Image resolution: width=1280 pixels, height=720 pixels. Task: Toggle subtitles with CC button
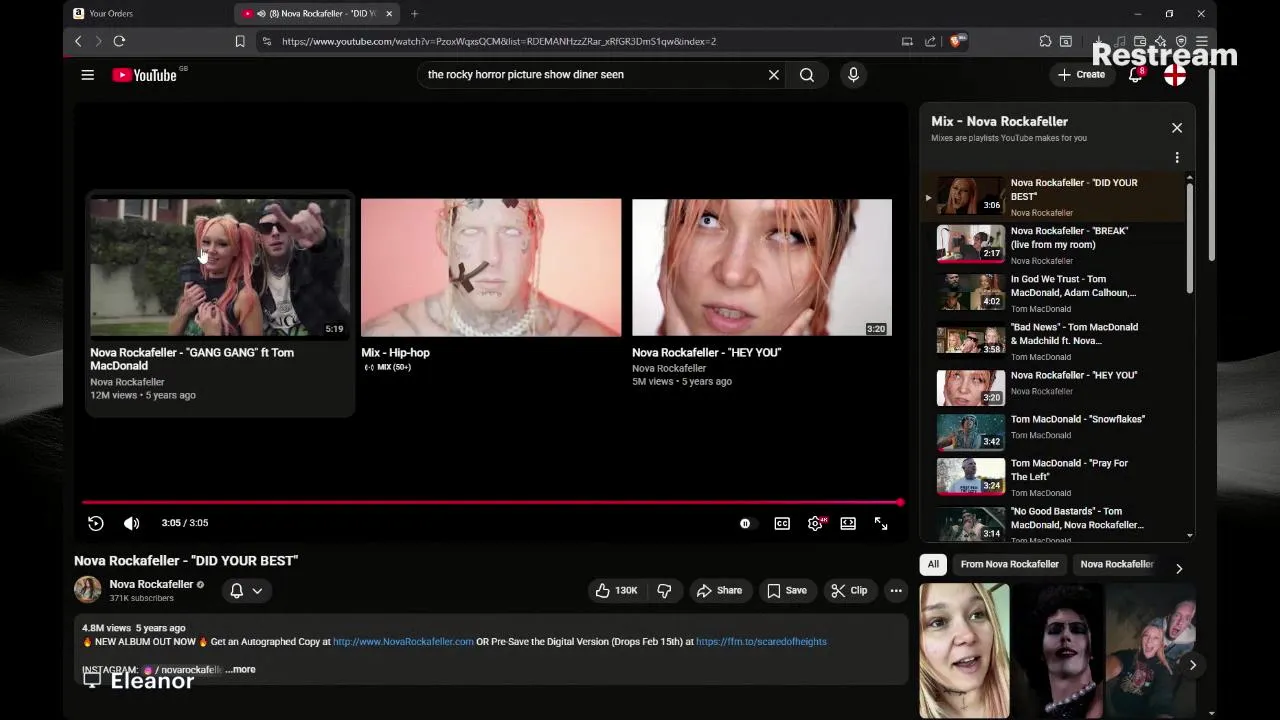click(782, 523)
